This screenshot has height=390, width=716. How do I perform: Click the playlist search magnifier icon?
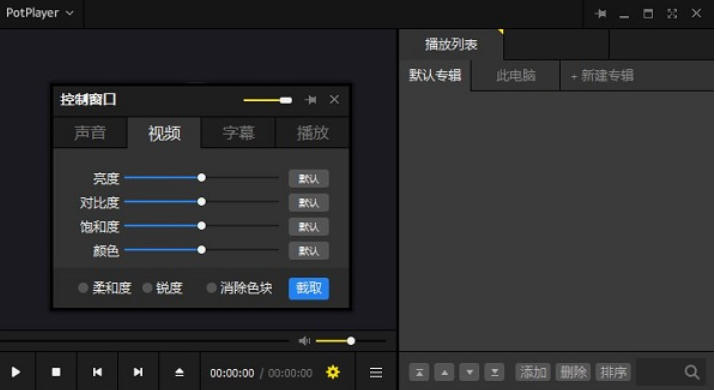click(692, 372)
